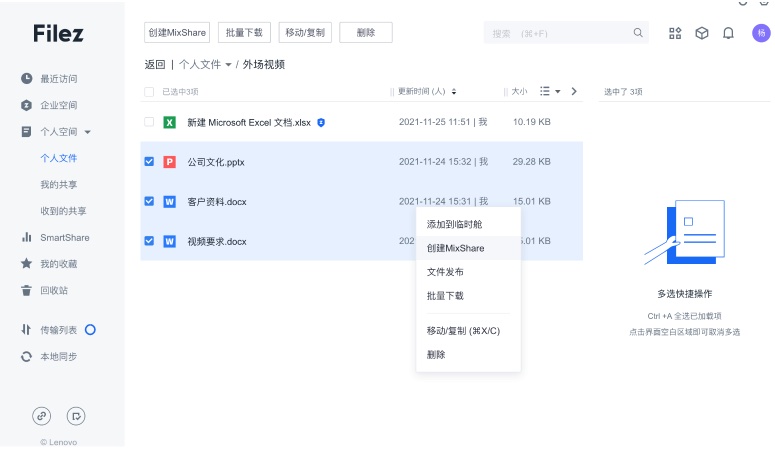Open the purple user avatar menu
The height and width of the screenshot is (450, 775).
760,33
